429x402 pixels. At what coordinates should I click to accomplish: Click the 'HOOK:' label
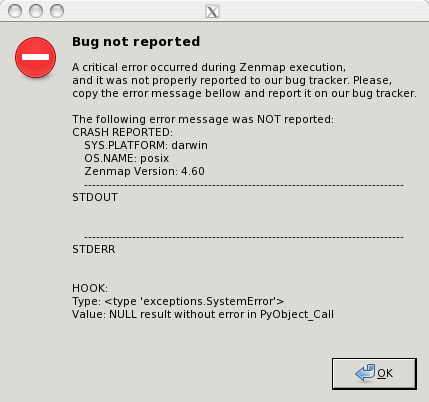[90, 288]
